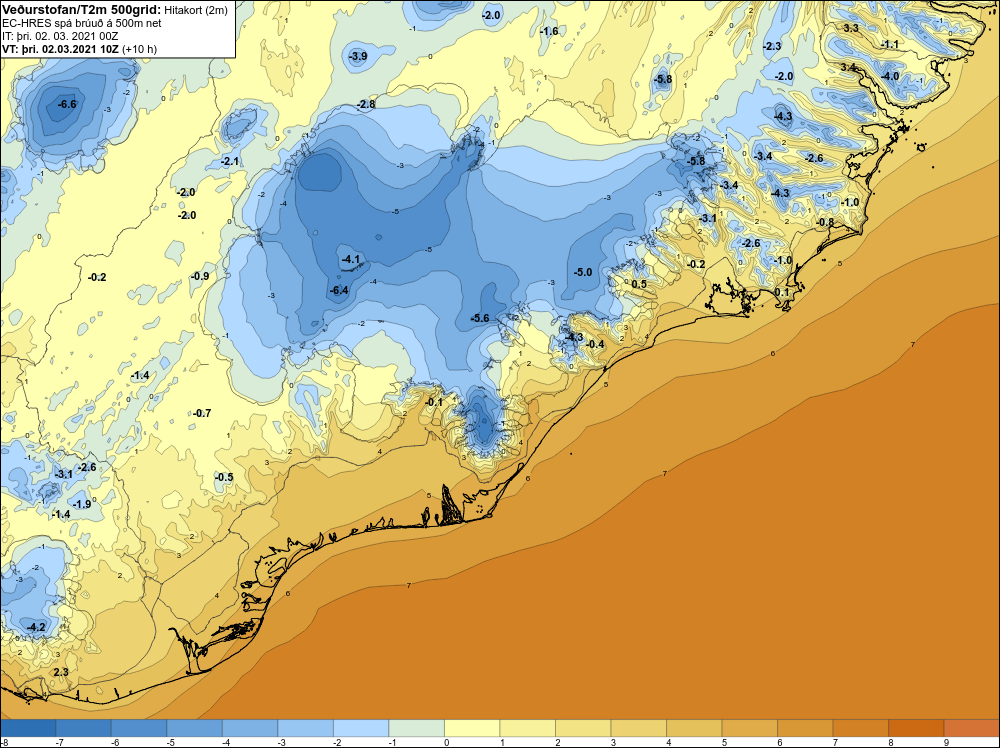Viewport: 1000px width, 748px height.
Task: Click the -6.4 temperature value
Action: pos(339,290)
